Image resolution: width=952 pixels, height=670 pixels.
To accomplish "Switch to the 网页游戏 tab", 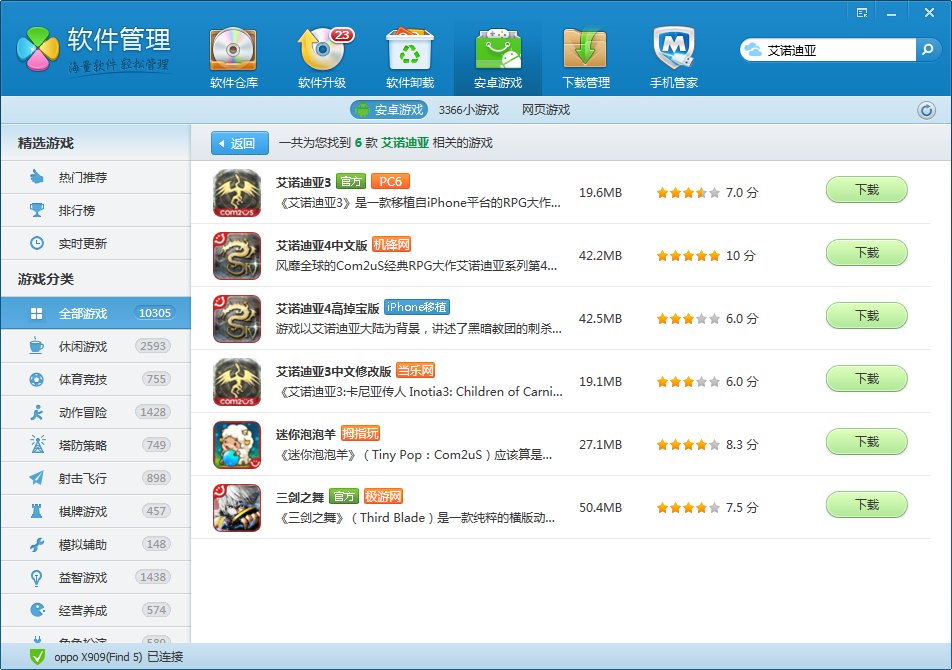I will coord(545,110).
